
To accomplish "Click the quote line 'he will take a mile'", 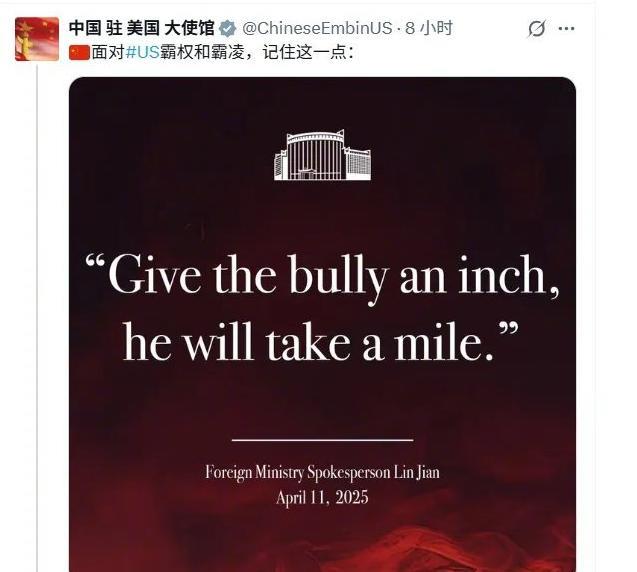I will point(321,342).
